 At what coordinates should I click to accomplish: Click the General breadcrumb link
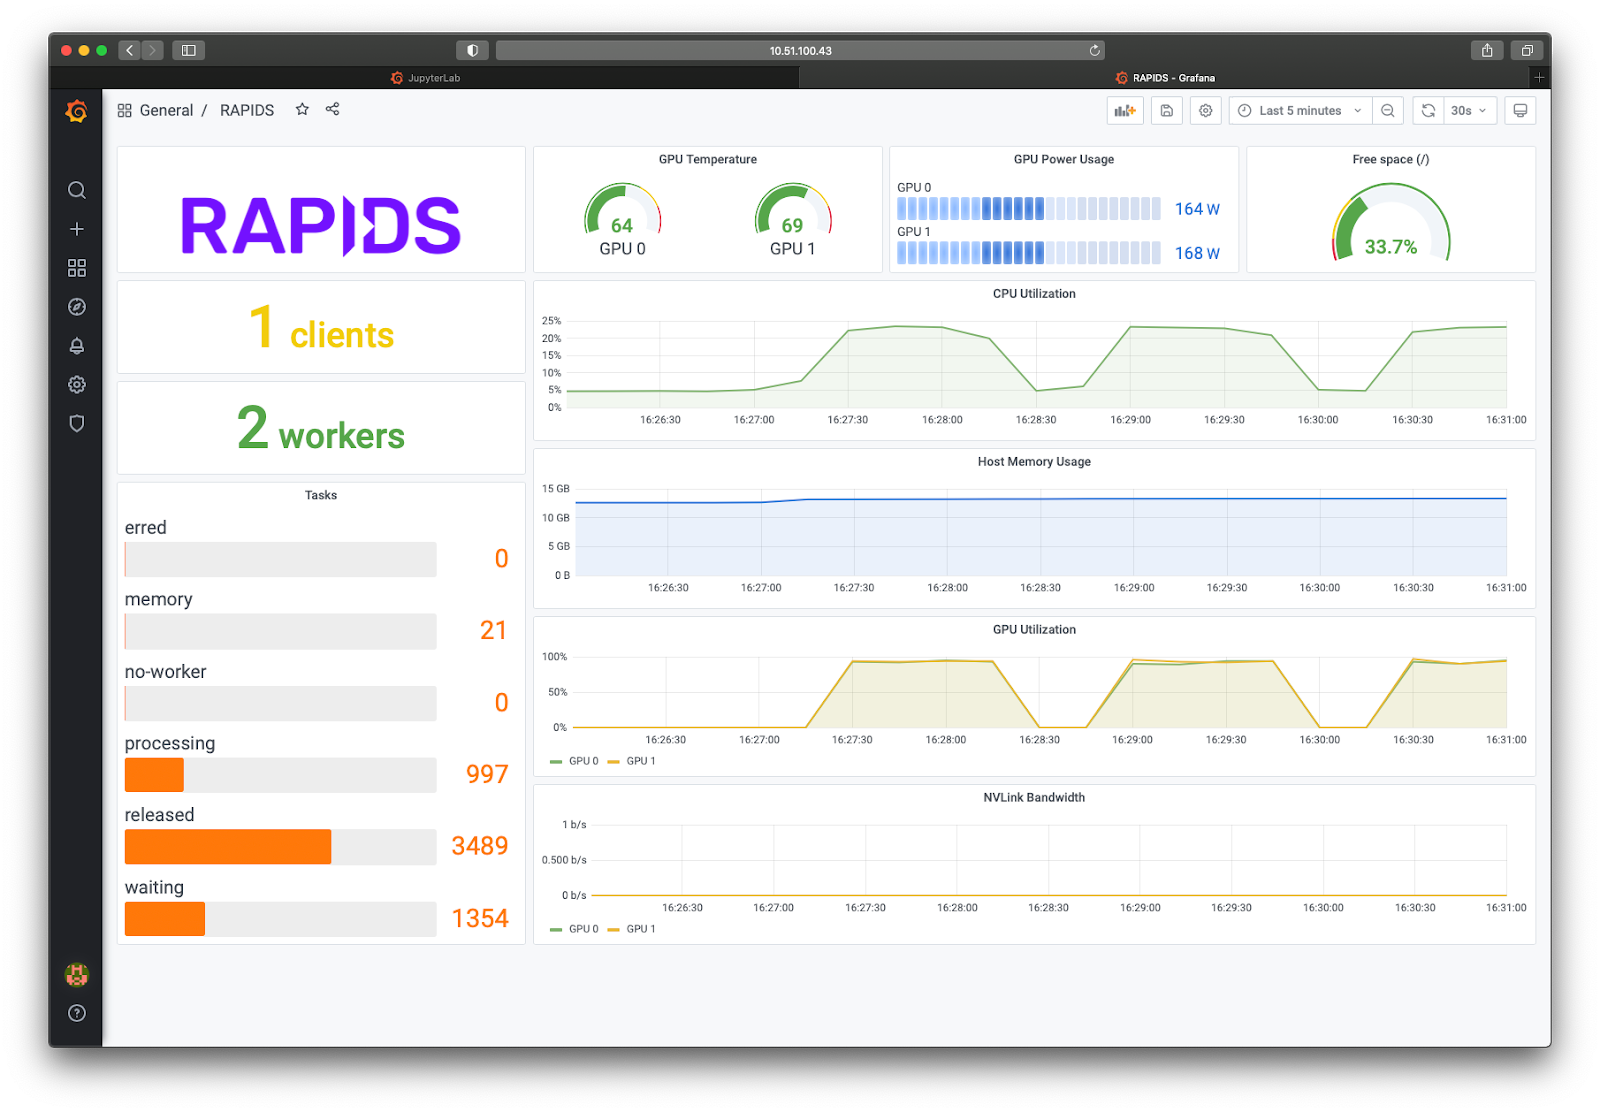click(x=166, y=110)
